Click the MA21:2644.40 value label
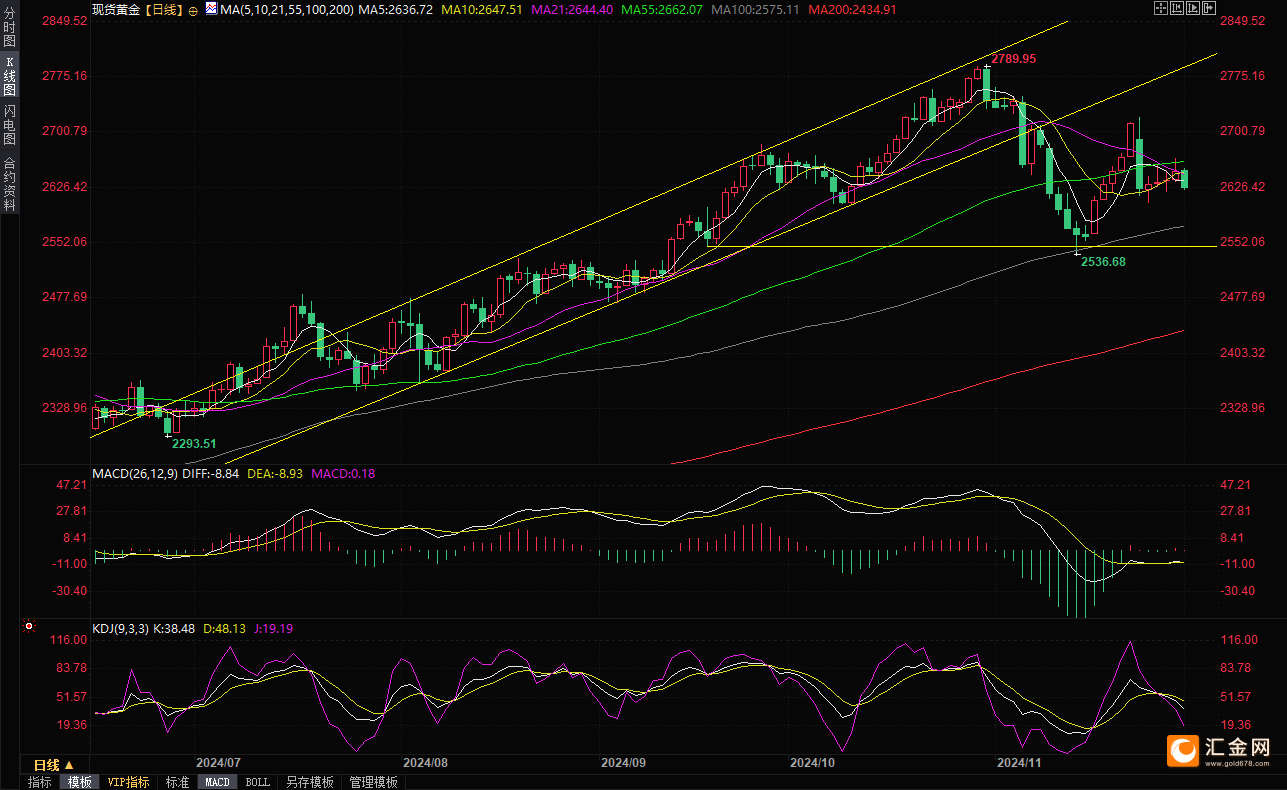Screen dimensions: 1287x790 point(571,9)
